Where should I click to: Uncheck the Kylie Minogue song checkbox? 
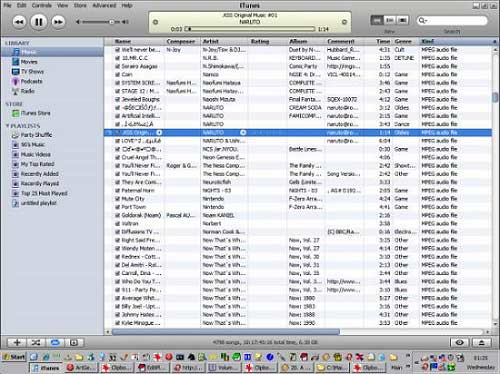(x=117, y=323)
